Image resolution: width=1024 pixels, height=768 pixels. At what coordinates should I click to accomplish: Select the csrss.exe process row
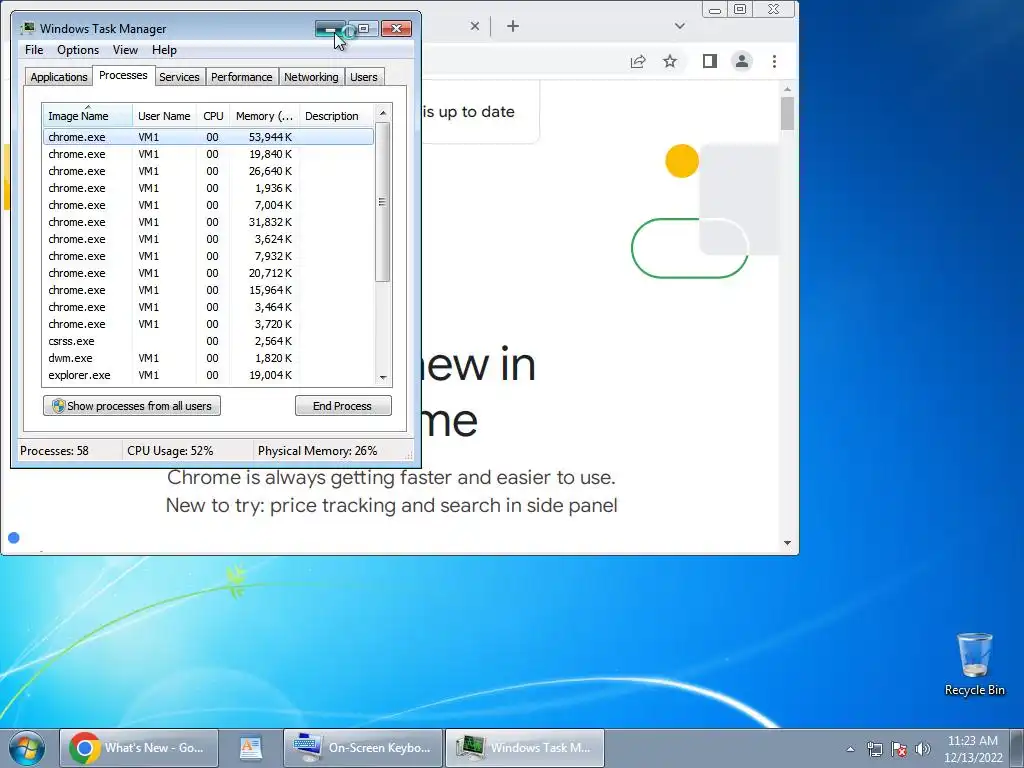(208, 341)
